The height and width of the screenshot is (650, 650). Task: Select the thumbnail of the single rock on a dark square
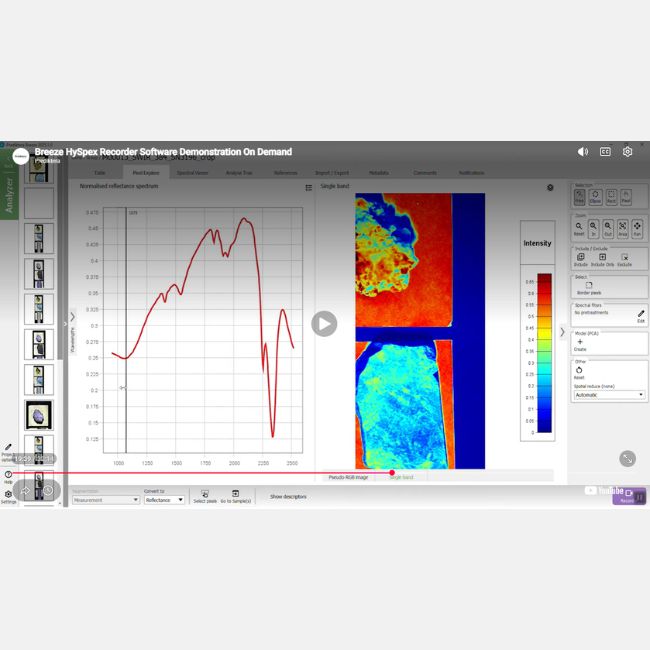39,415
